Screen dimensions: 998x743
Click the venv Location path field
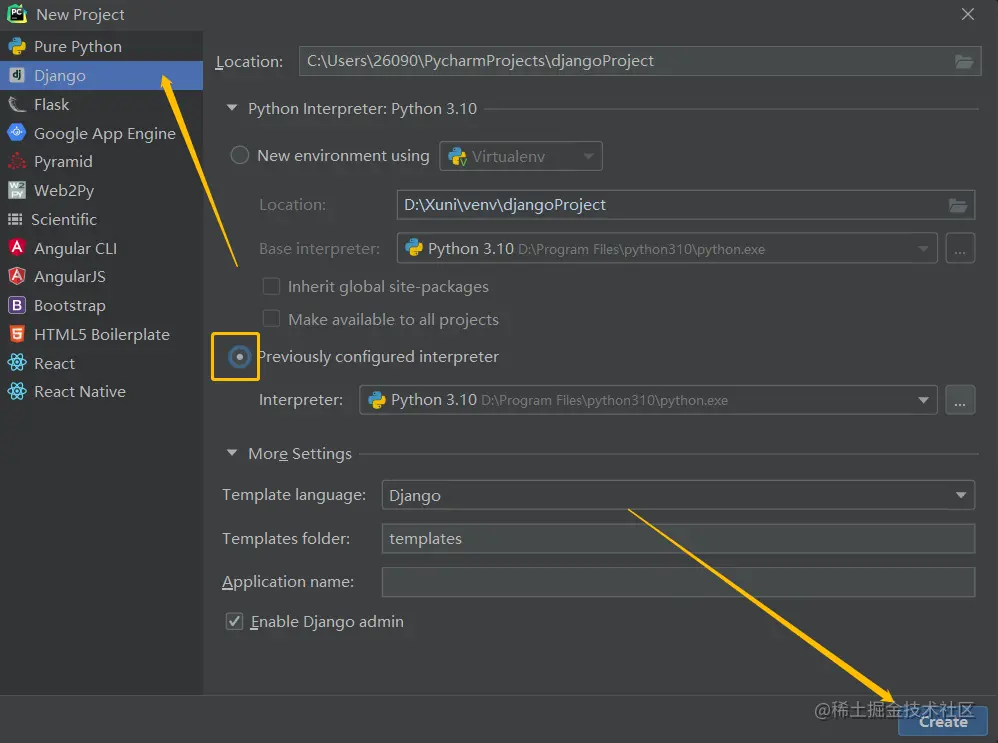click(685, 205)
